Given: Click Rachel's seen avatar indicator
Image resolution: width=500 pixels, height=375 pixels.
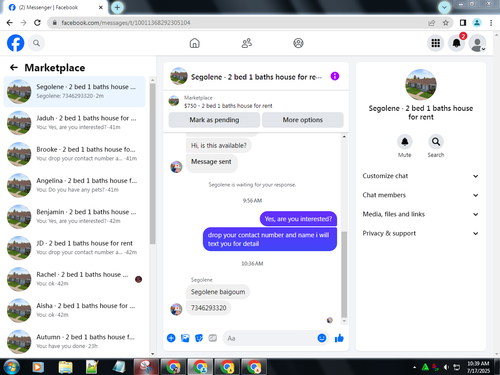Looking at the screenshot, I should coord(139,279).
